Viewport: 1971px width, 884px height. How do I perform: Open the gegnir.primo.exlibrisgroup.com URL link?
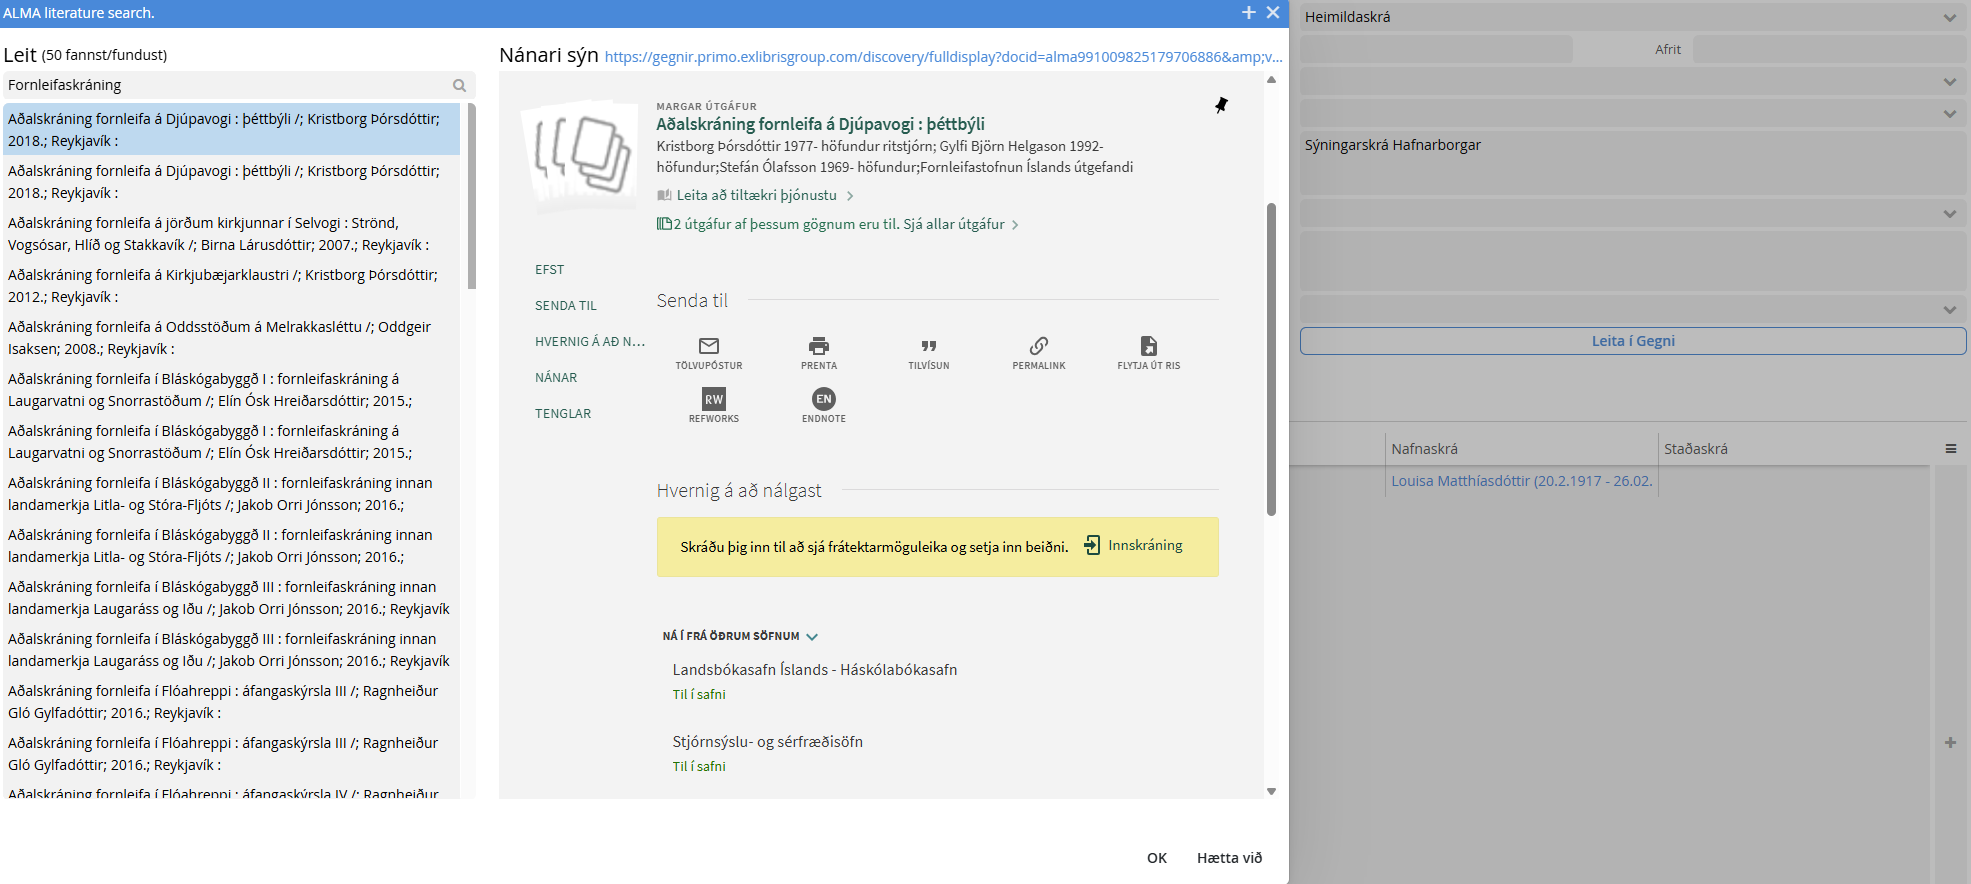click(944, 57)
